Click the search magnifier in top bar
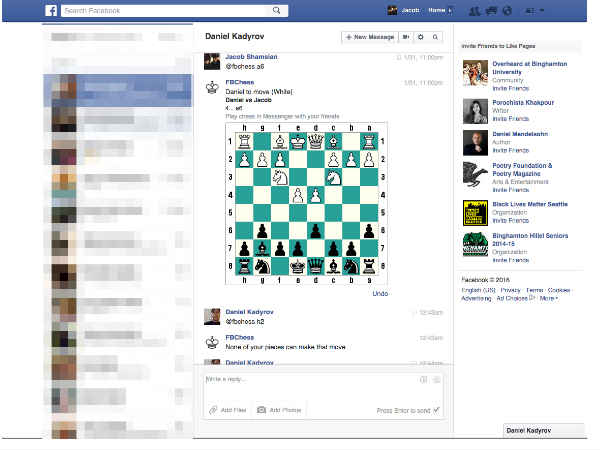 coord(277,10)
